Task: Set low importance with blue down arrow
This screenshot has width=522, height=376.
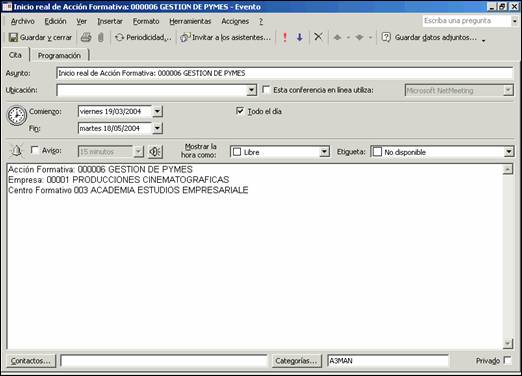Action: [300, 38]
